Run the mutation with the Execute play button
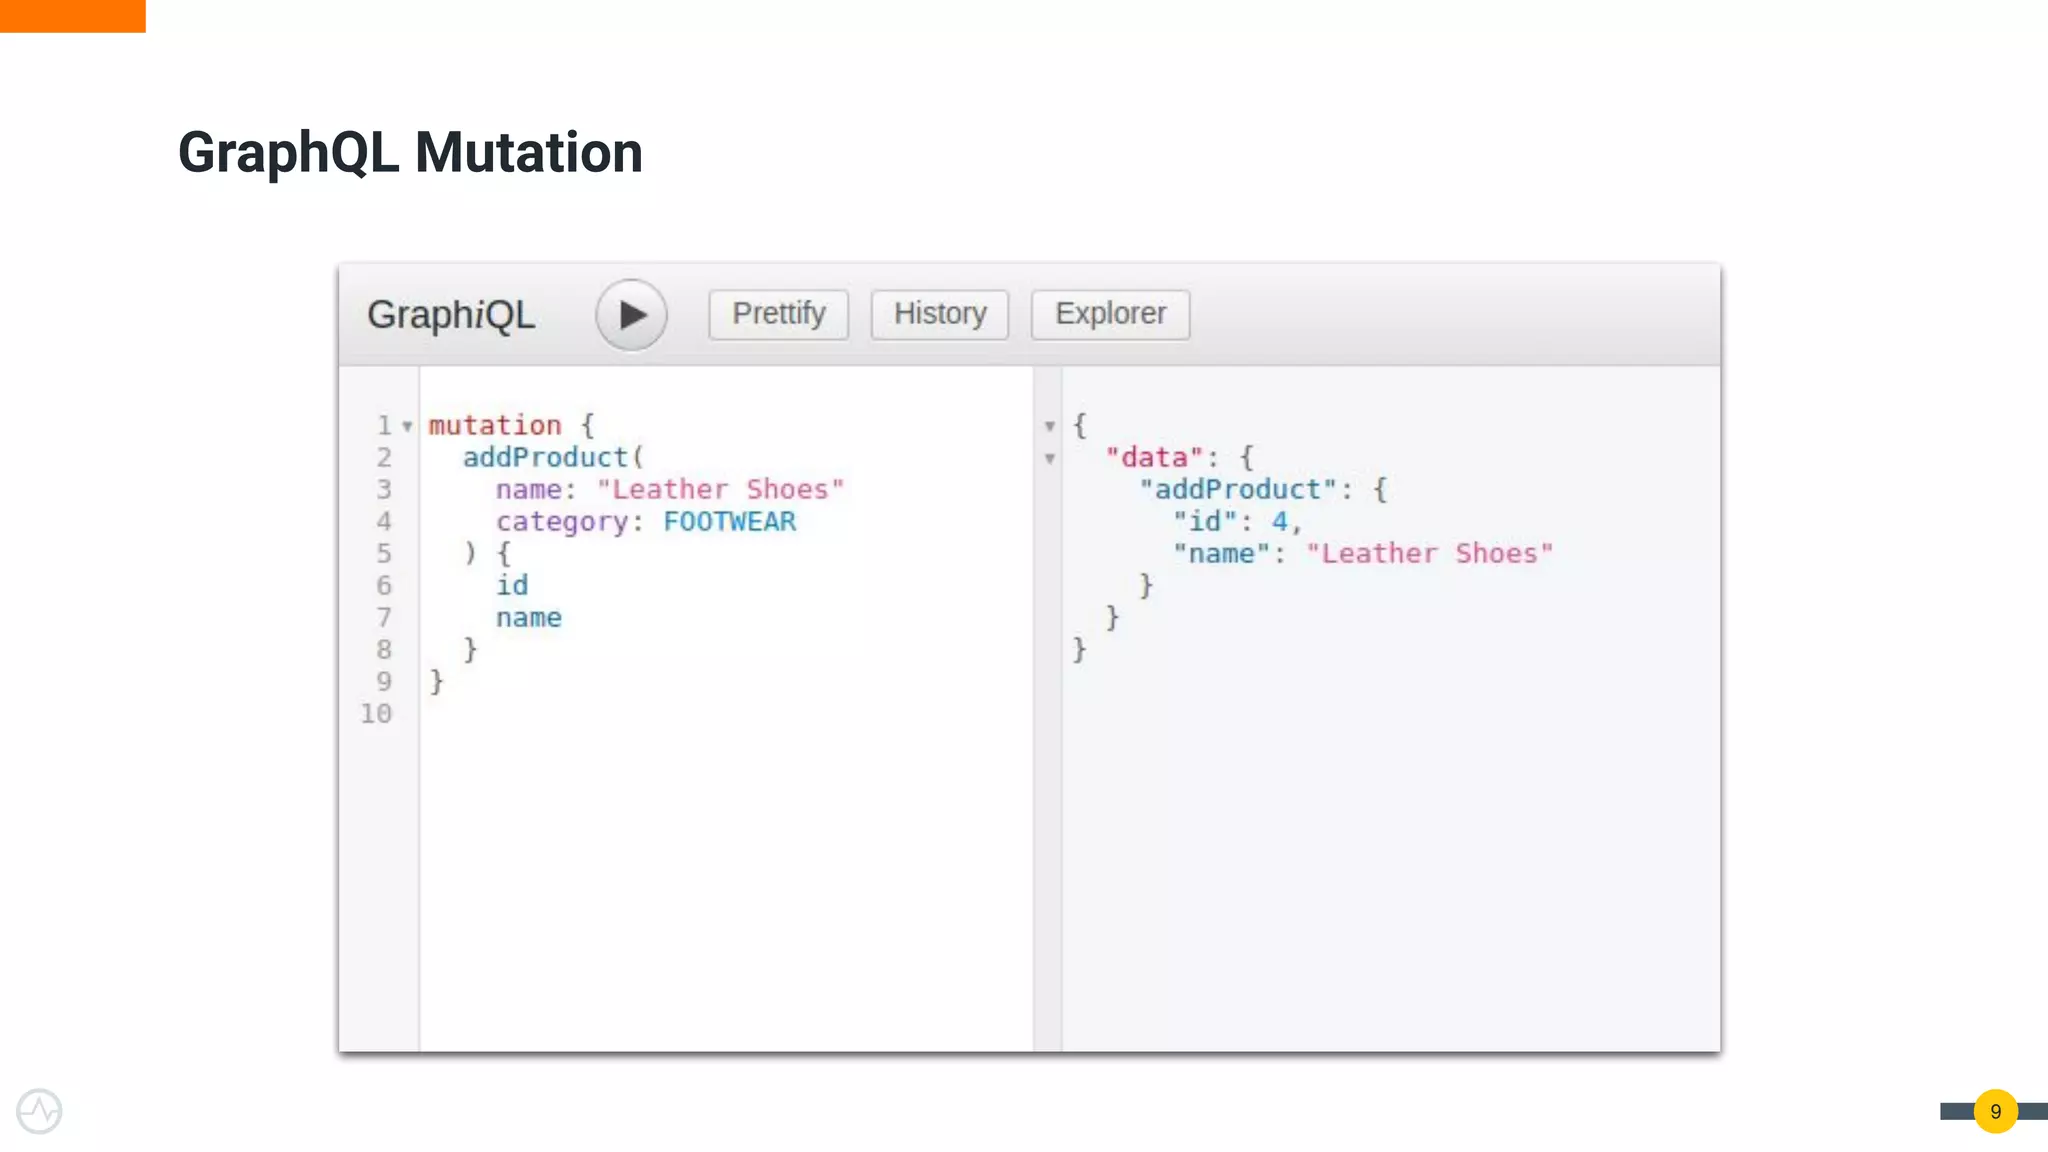 point(631,315)
